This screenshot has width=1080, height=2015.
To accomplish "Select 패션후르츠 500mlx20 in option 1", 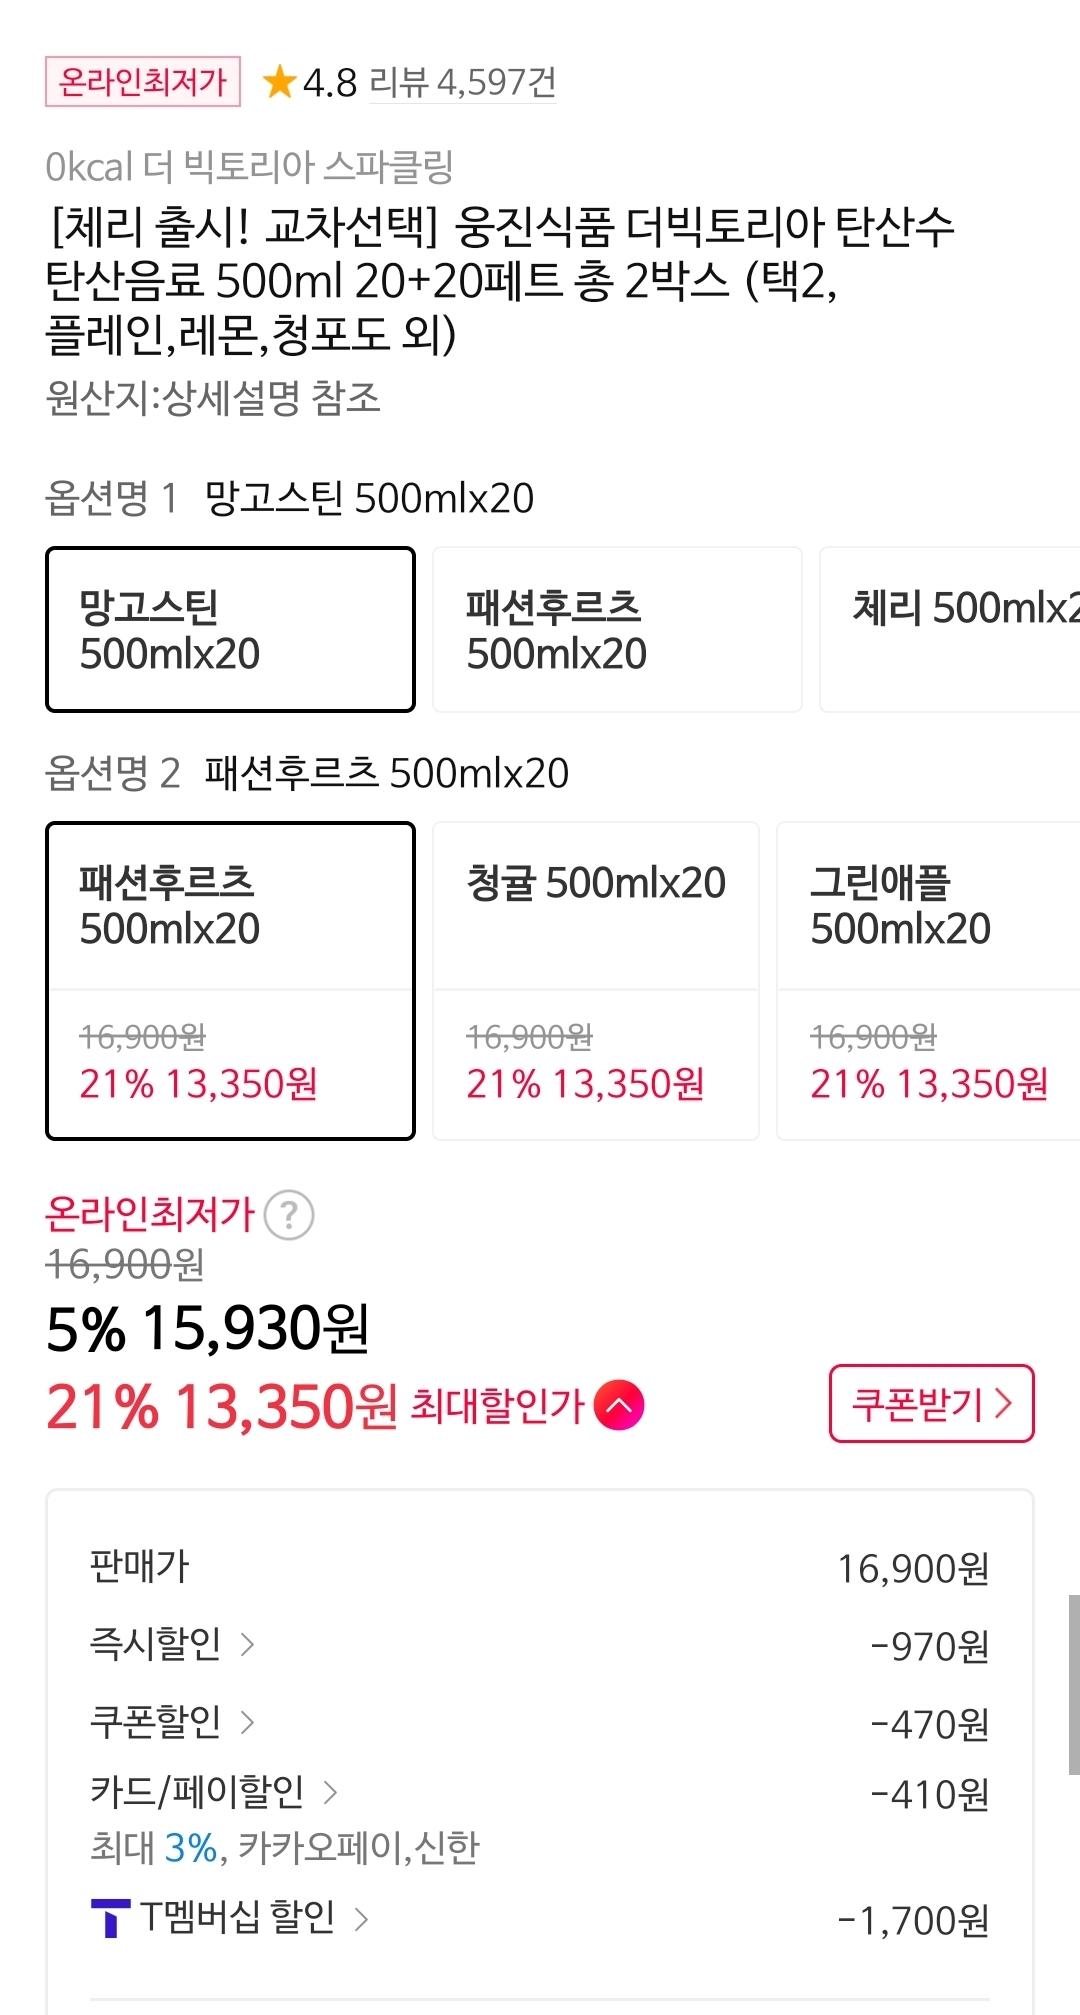I will click(616, 629).
